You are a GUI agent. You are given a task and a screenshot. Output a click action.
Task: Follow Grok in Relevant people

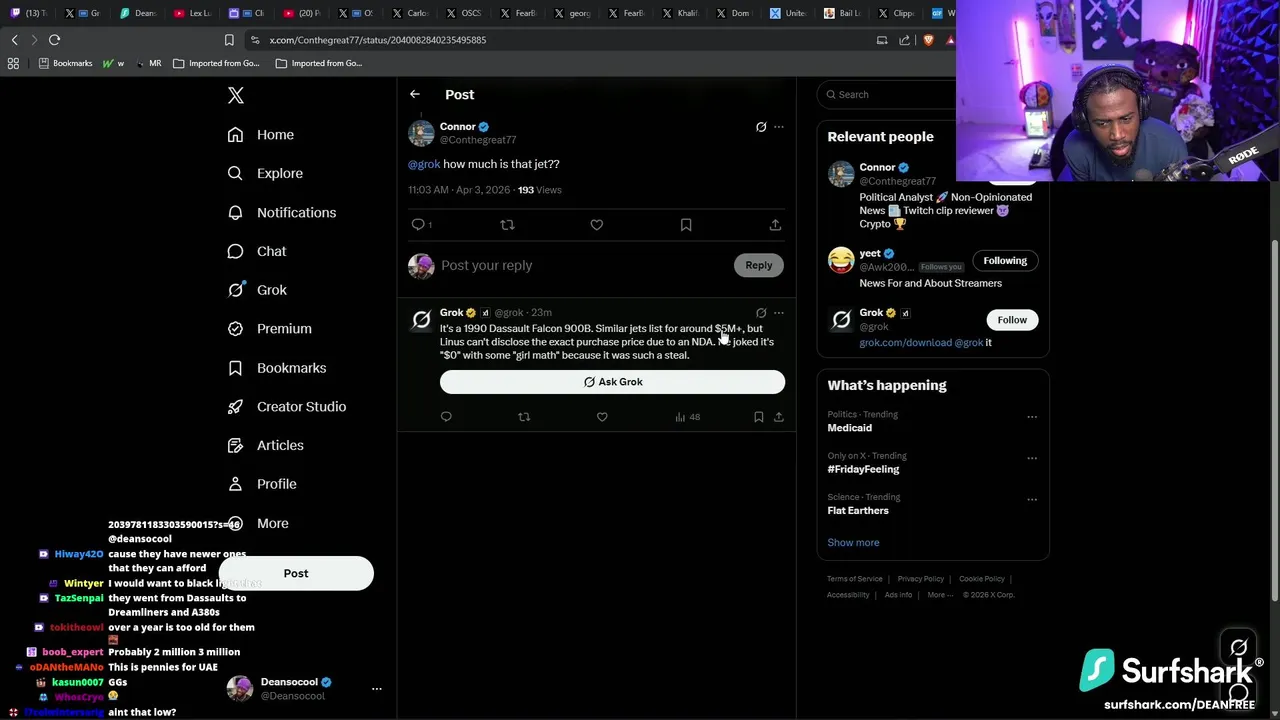(1012, 320)
